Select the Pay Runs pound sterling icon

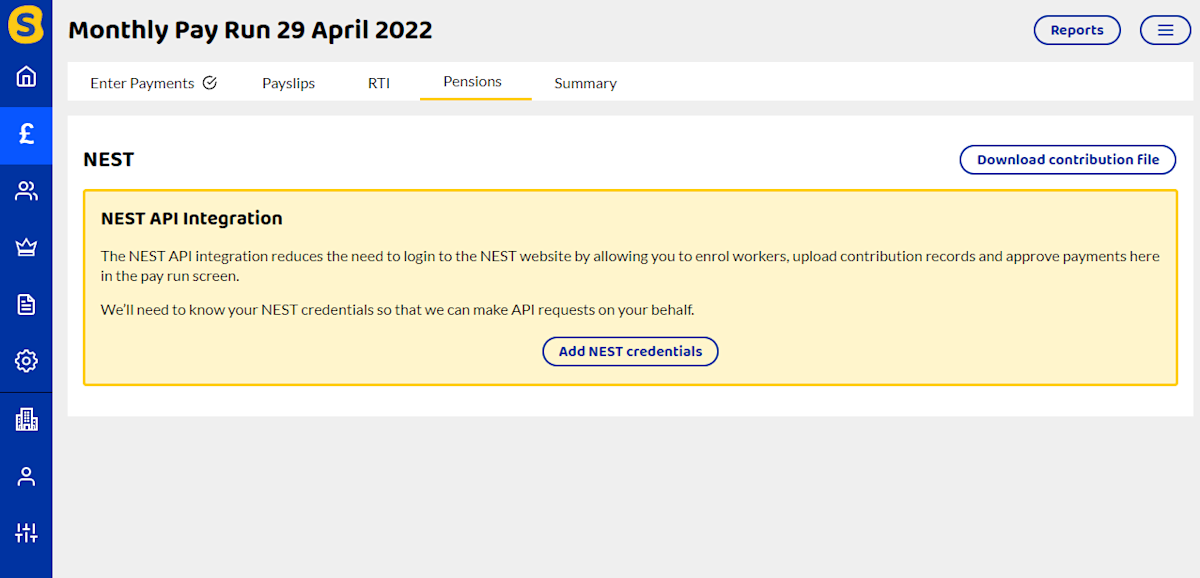click(26, 135)
